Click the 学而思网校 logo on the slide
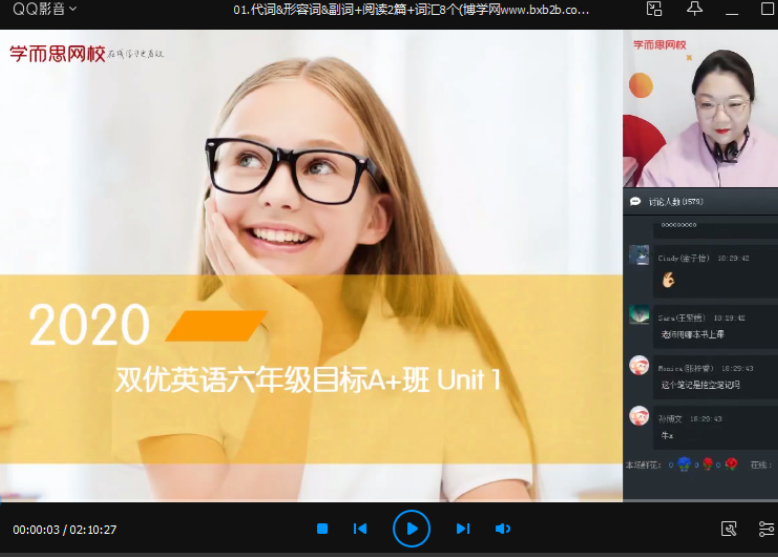The width and height of the screenshot is (778, 557). tap(57, 53)
